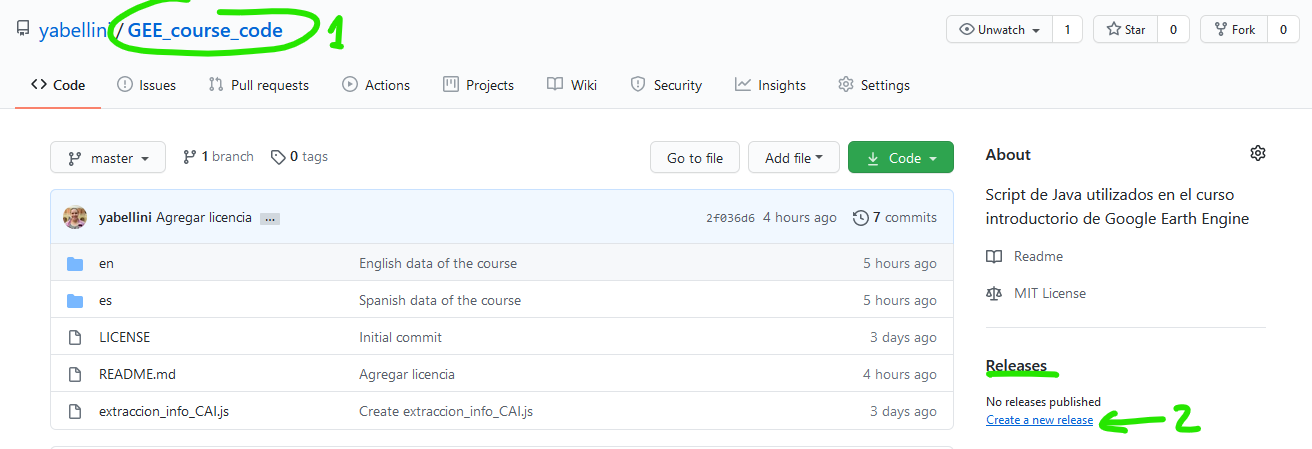Click the file icon next to README.md
1312x449 pixels.
pos(74,375)
